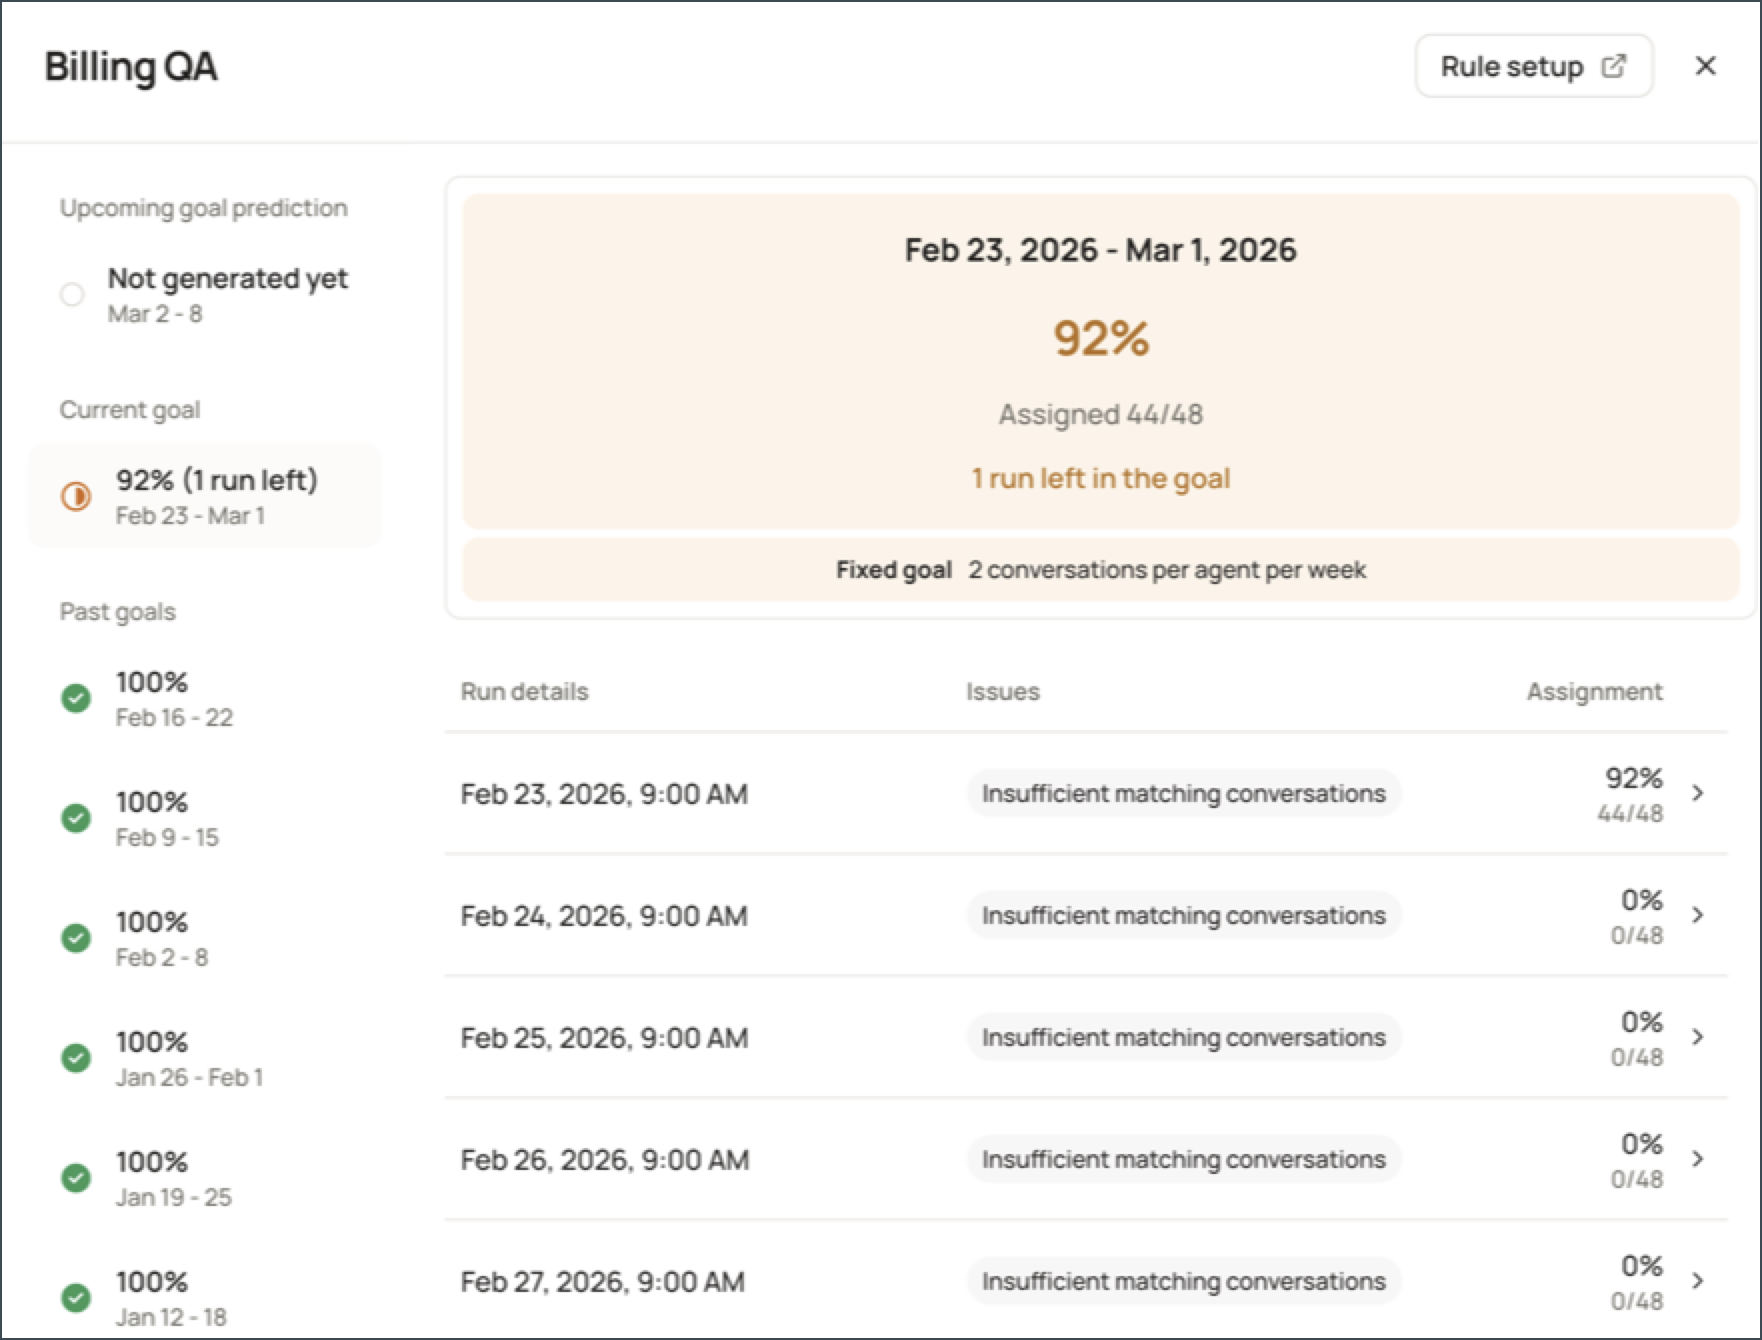Click the half-filled orange current goal icon
The height and width of the screenshot is (1340, 1762).
click(x=76, y=496)
